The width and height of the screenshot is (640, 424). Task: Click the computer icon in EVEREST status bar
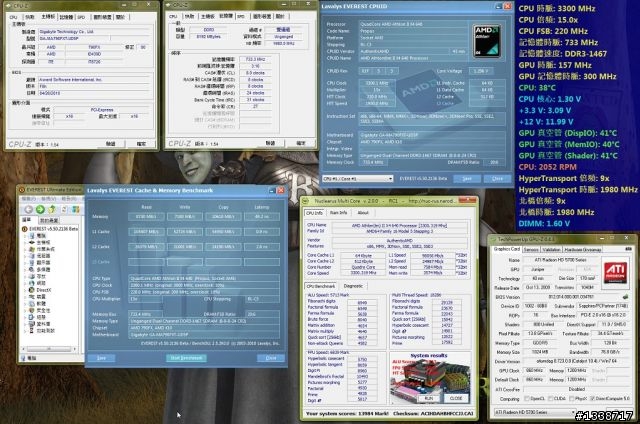click(x=24, y=358)
